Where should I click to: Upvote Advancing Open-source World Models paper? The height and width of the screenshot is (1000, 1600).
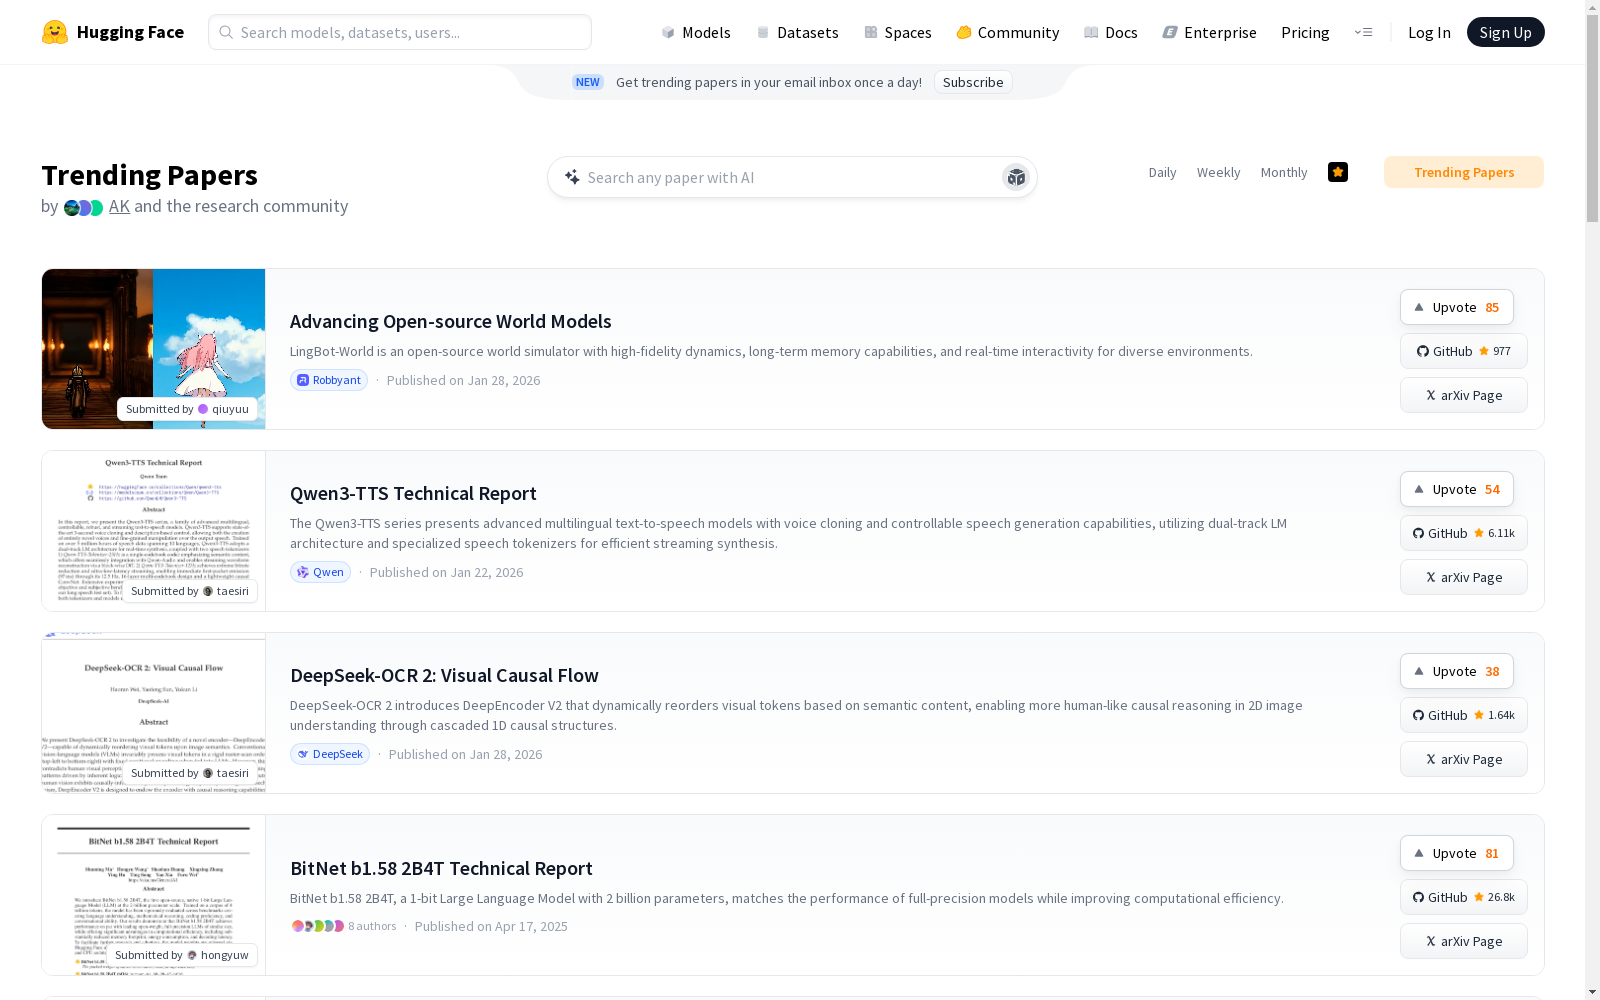point(1456,307)
